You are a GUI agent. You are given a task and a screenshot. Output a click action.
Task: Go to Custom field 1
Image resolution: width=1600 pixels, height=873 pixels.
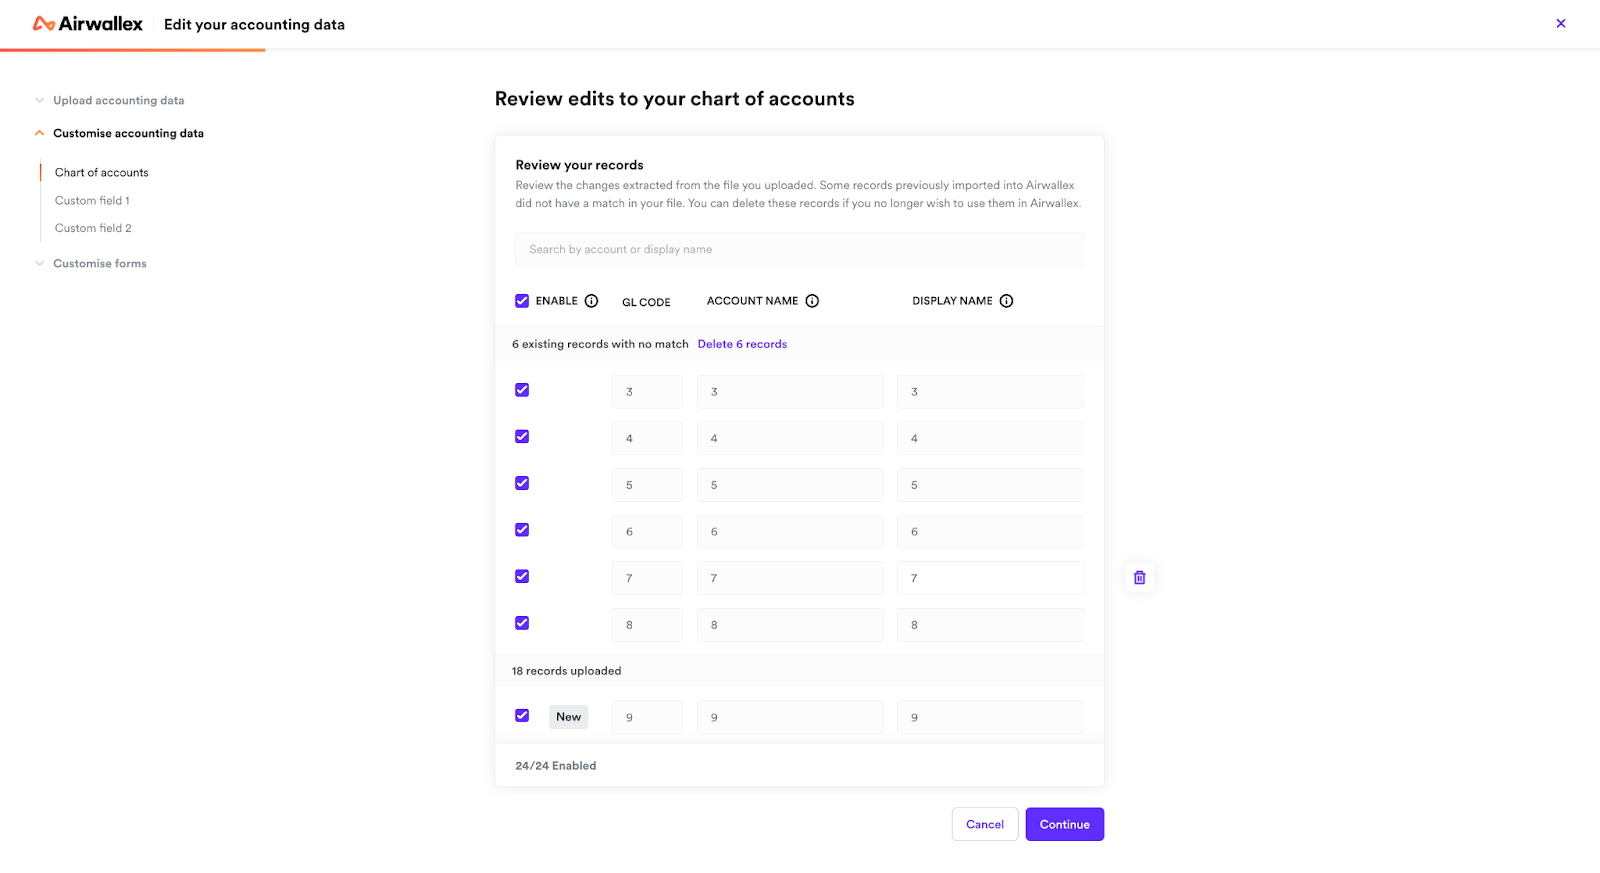coord(92,201)
